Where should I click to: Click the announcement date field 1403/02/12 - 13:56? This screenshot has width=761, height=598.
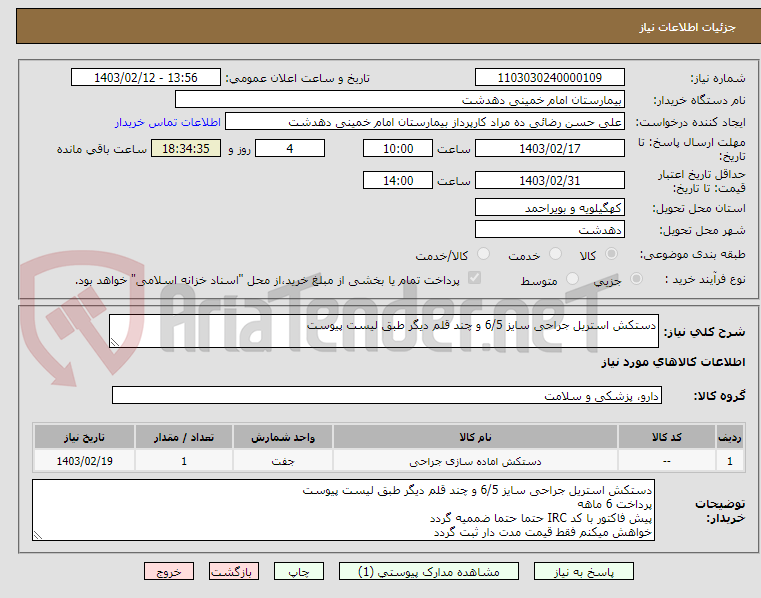point(146,78)
